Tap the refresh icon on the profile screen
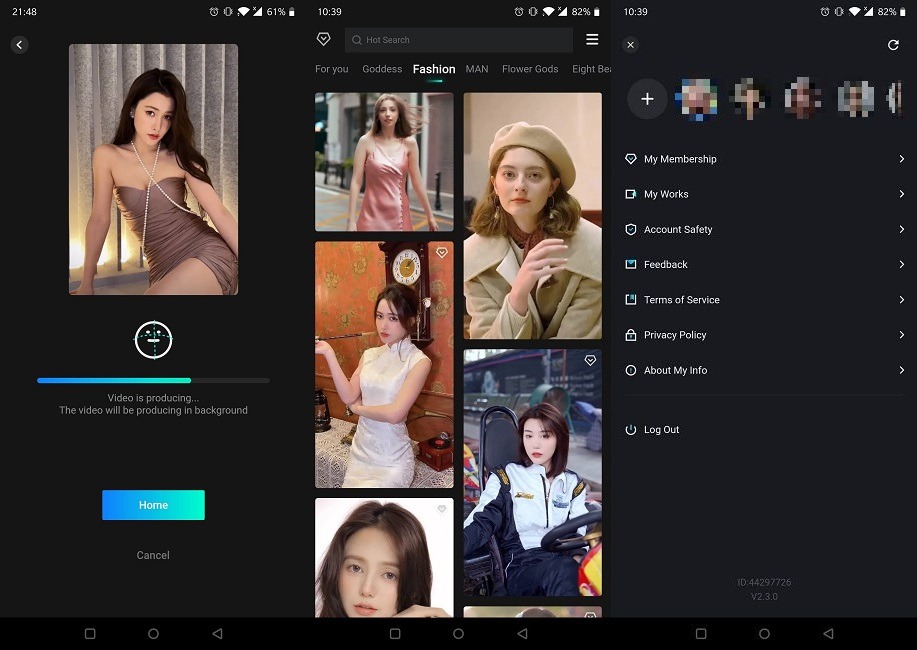The width and height of the screenshot is (917, 650). tap(893, 44)
